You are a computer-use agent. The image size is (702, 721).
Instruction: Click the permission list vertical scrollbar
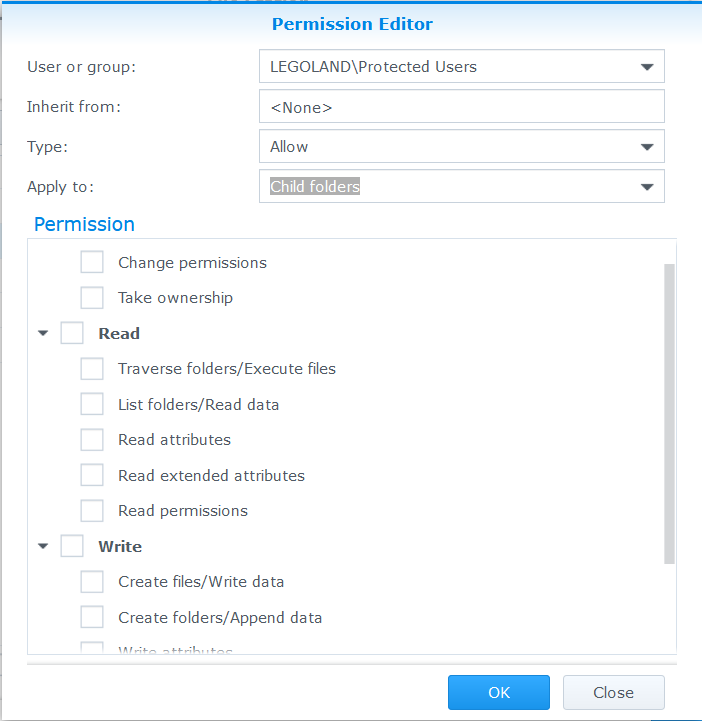click(669, 414)
